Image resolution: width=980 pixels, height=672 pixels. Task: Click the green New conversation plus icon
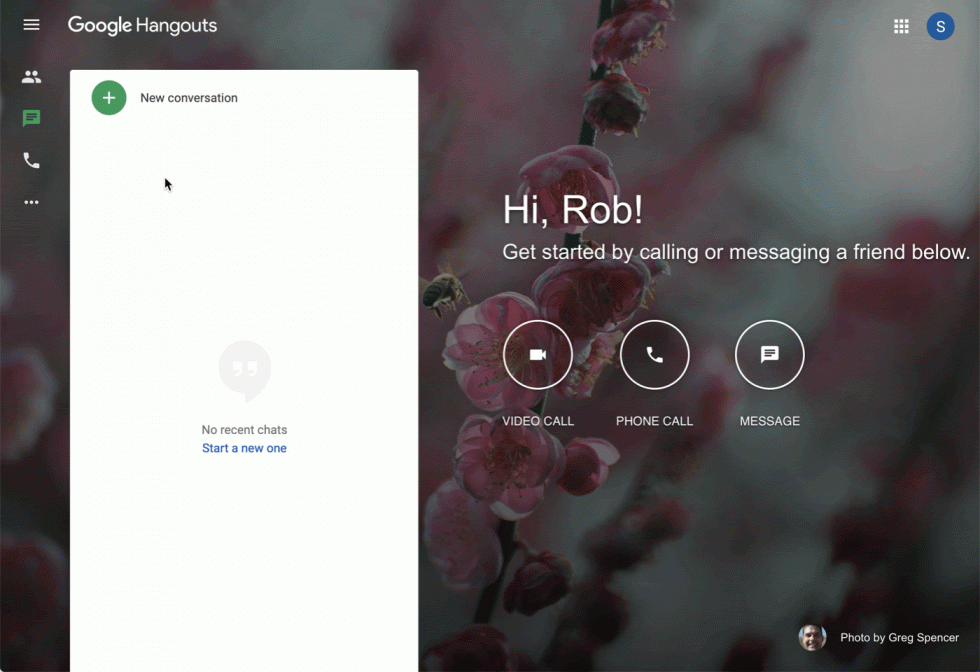(108, 97)
